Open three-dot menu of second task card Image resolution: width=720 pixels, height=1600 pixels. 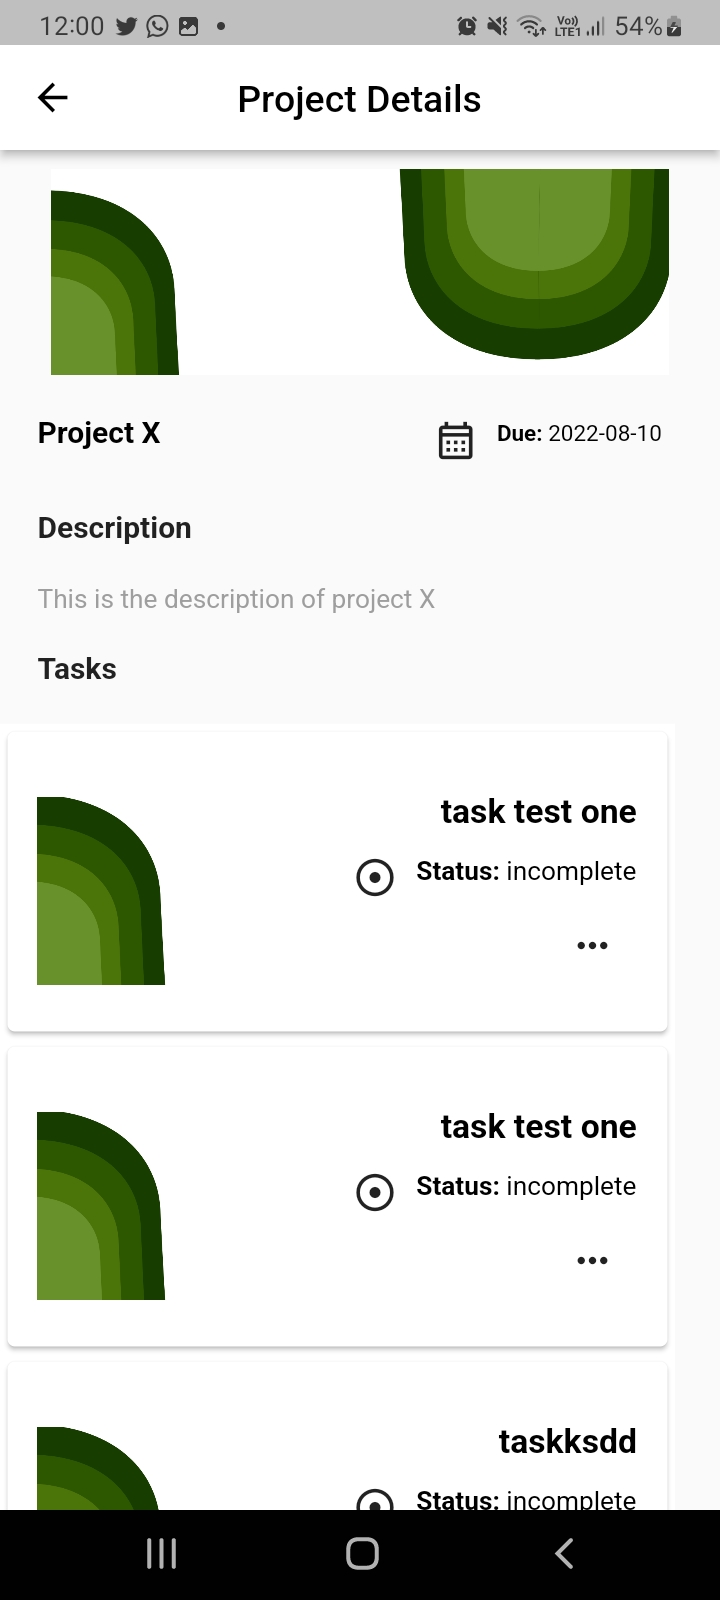tap(592, 1260)
